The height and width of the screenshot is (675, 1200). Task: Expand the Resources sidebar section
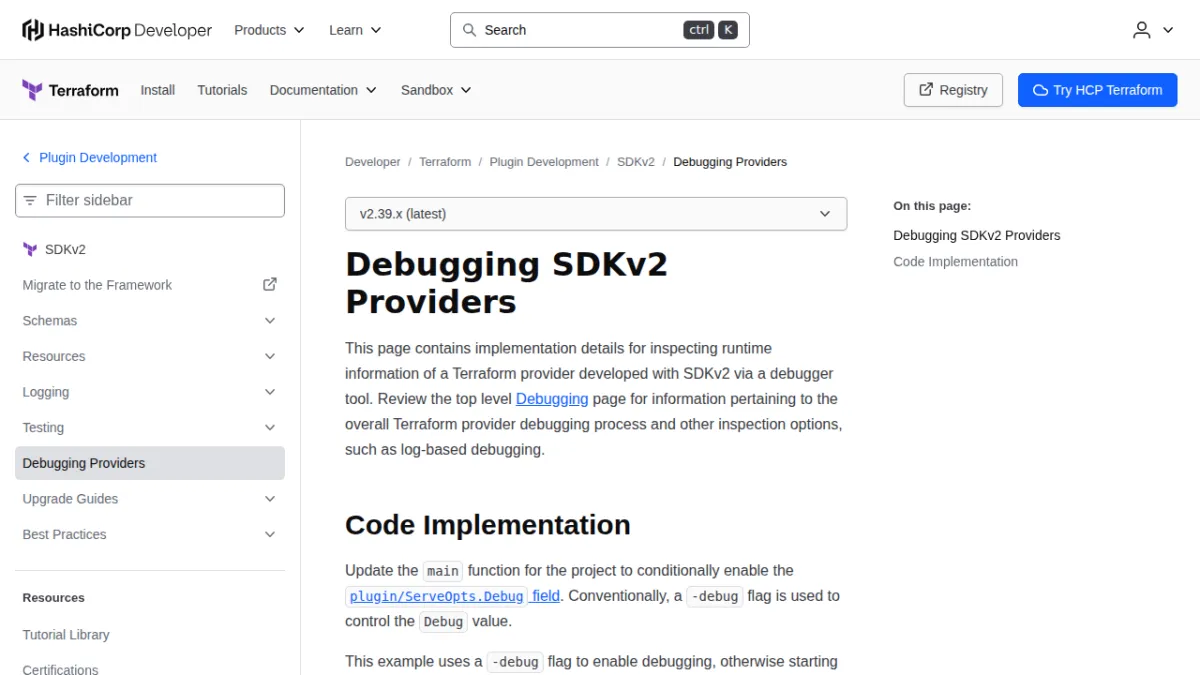(150, 356)
